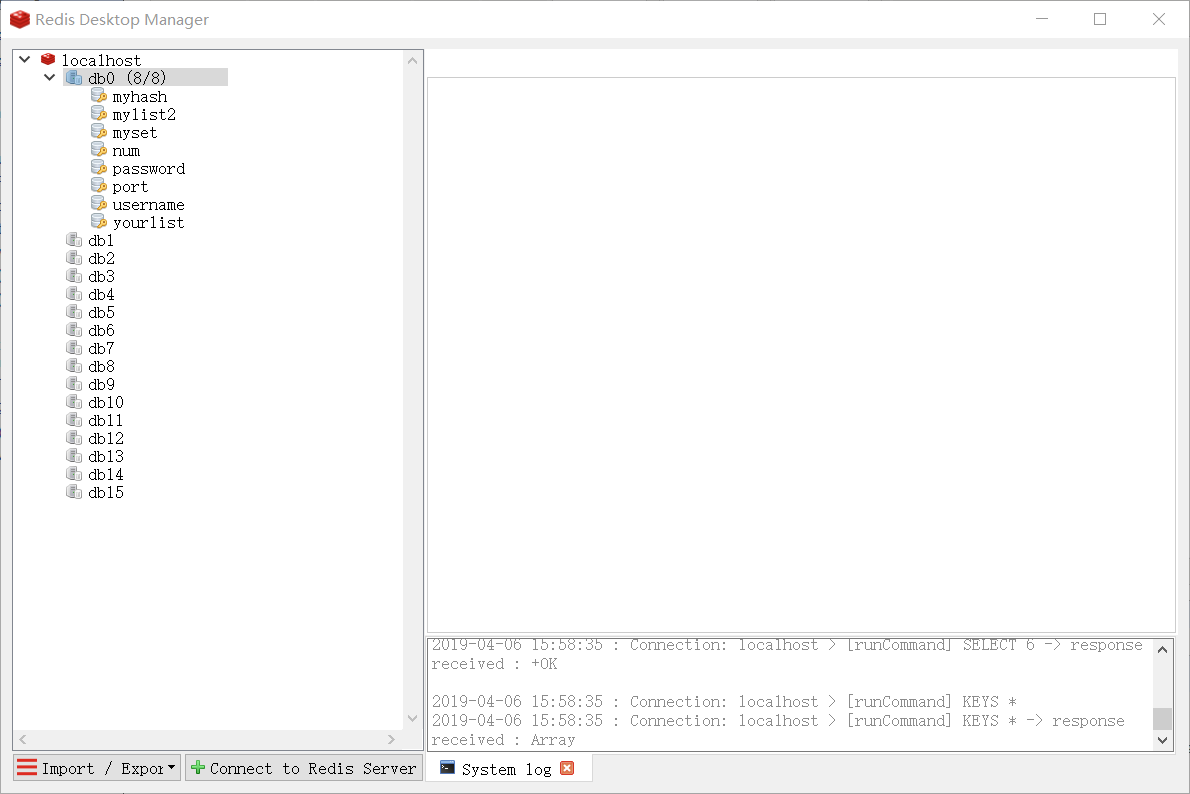Viewport: 1190px width, 794px height.
Task: Click the key icon beside myset
Action: click(99, 132)
